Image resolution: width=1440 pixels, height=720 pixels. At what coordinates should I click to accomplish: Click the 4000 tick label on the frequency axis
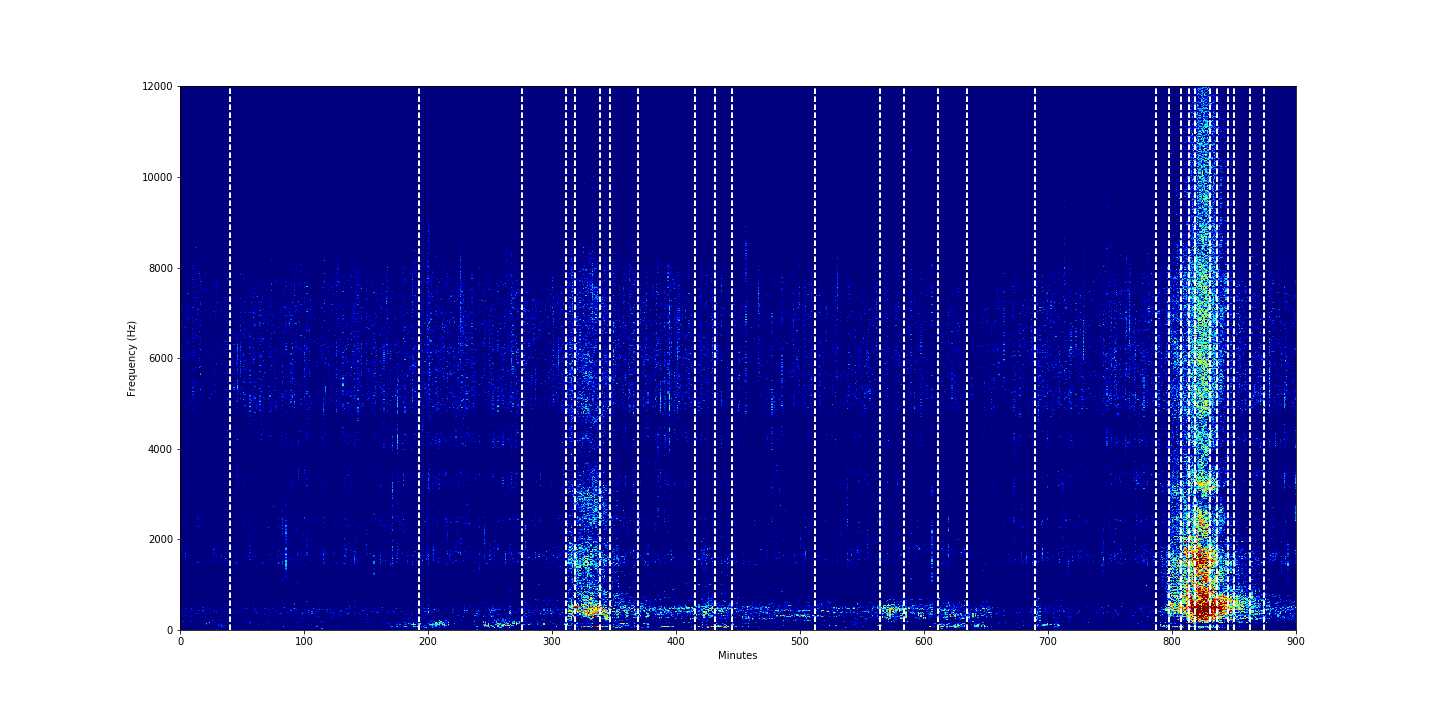click(160, 449)
